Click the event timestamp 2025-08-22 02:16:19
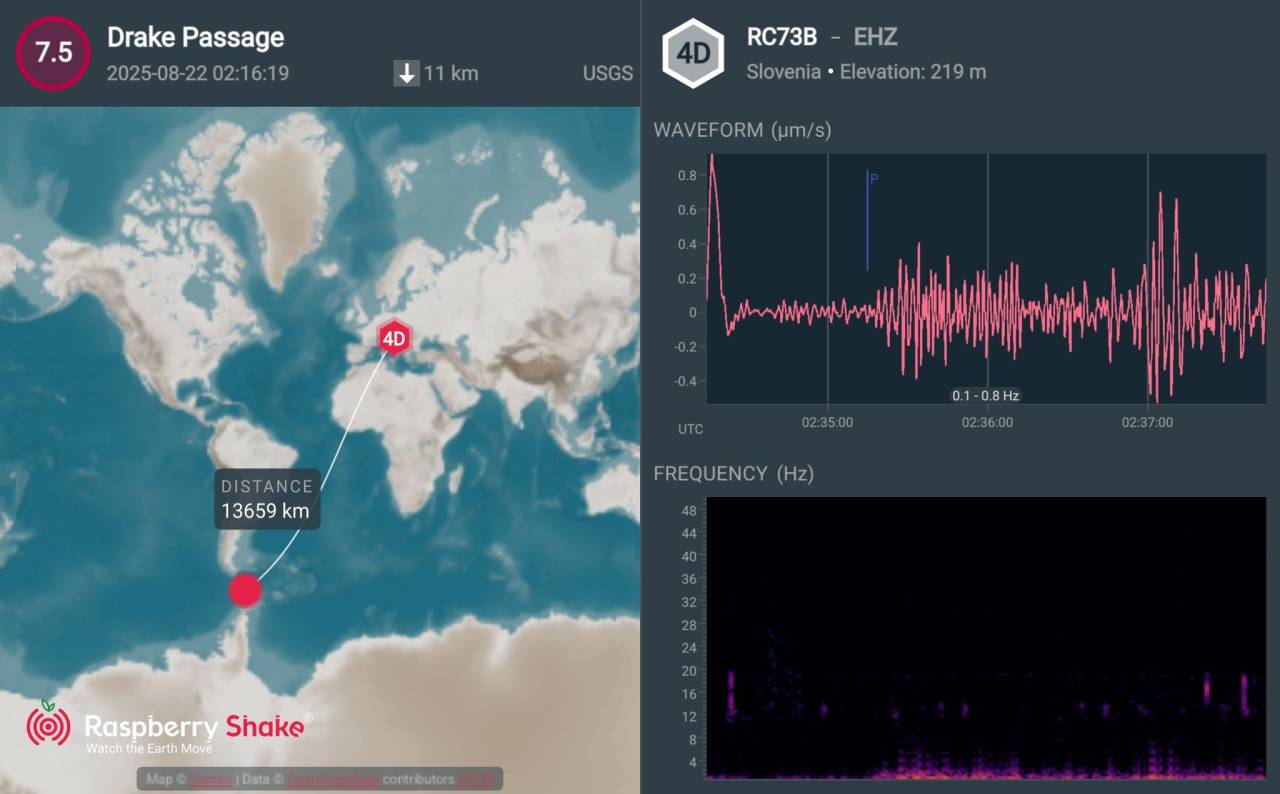1280x794 pixels. [198, 73]
